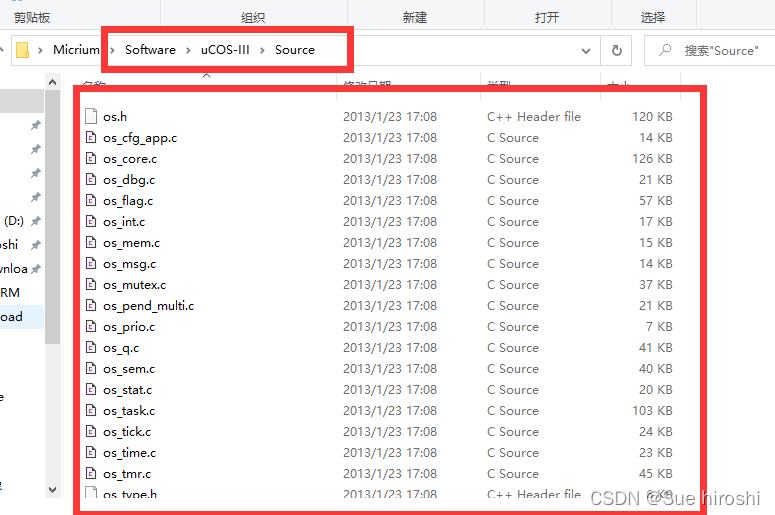Image resolution: width=775 pixels, height=515 pixels.
Task: Expand the chevron after uCOS-III in path
Action: 262,50
